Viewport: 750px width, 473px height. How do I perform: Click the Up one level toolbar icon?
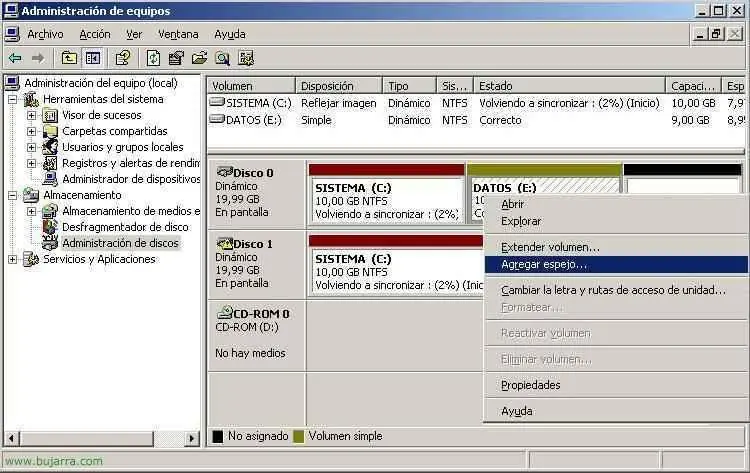click(x=69, y=58)
